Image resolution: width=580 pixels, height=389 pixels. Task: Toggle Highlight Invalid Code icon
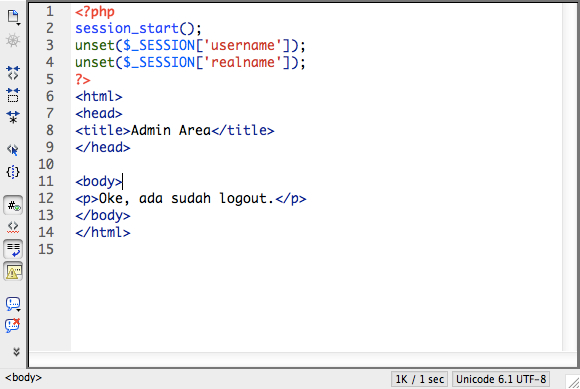click(13, 227)
